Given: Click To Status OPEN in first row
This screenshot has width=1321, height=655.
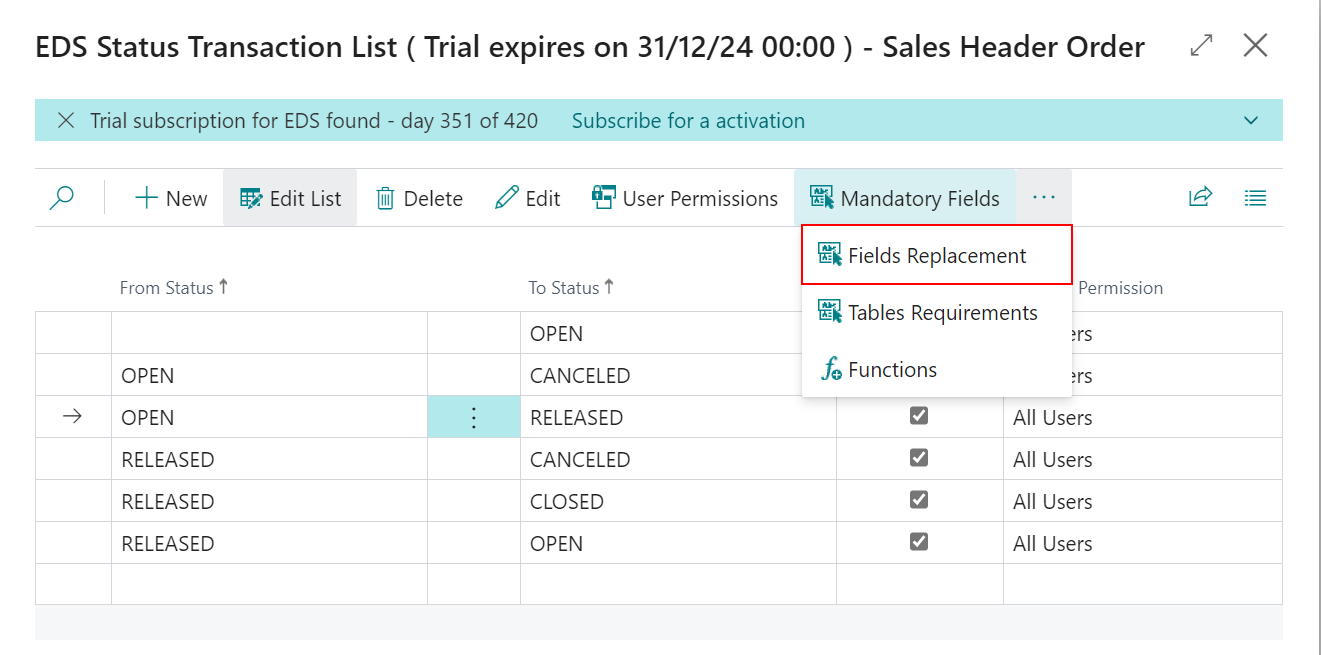Looking at the screenshot, I should pos(678,333).
